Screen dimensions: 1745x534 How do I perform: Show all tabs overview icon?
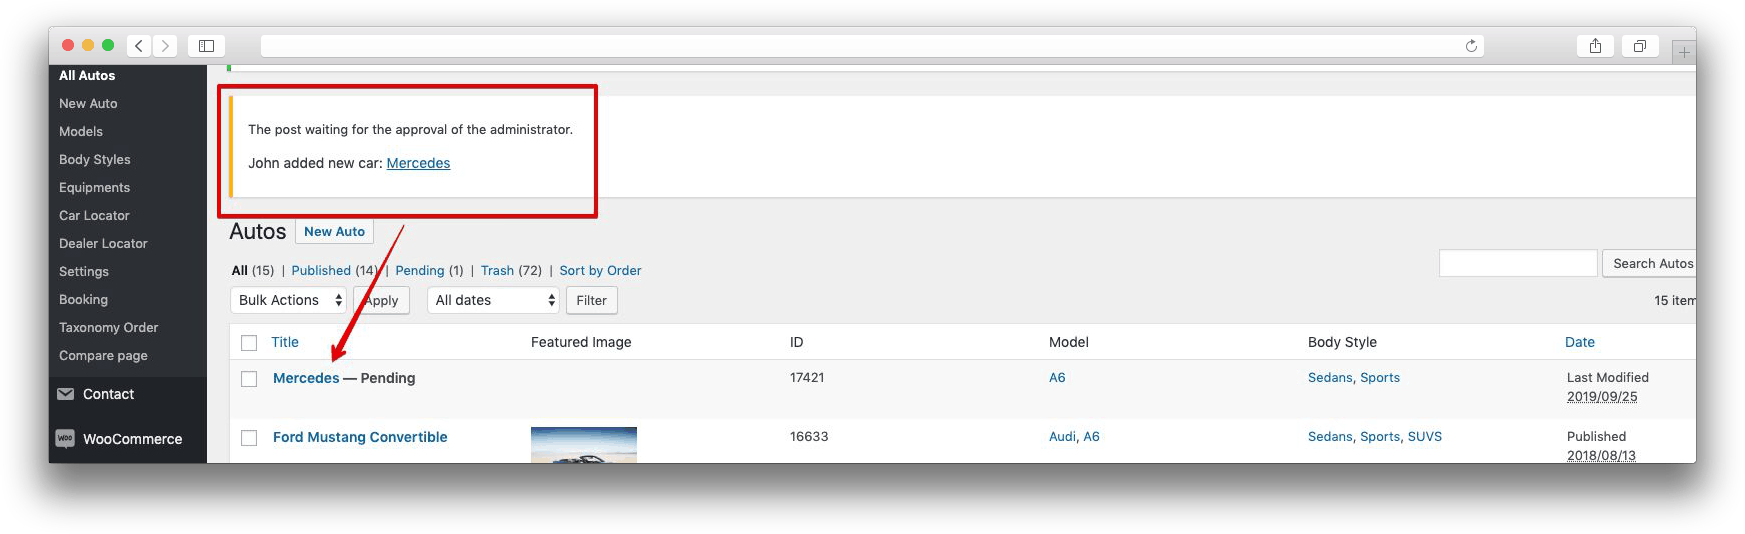[1640, 46]
